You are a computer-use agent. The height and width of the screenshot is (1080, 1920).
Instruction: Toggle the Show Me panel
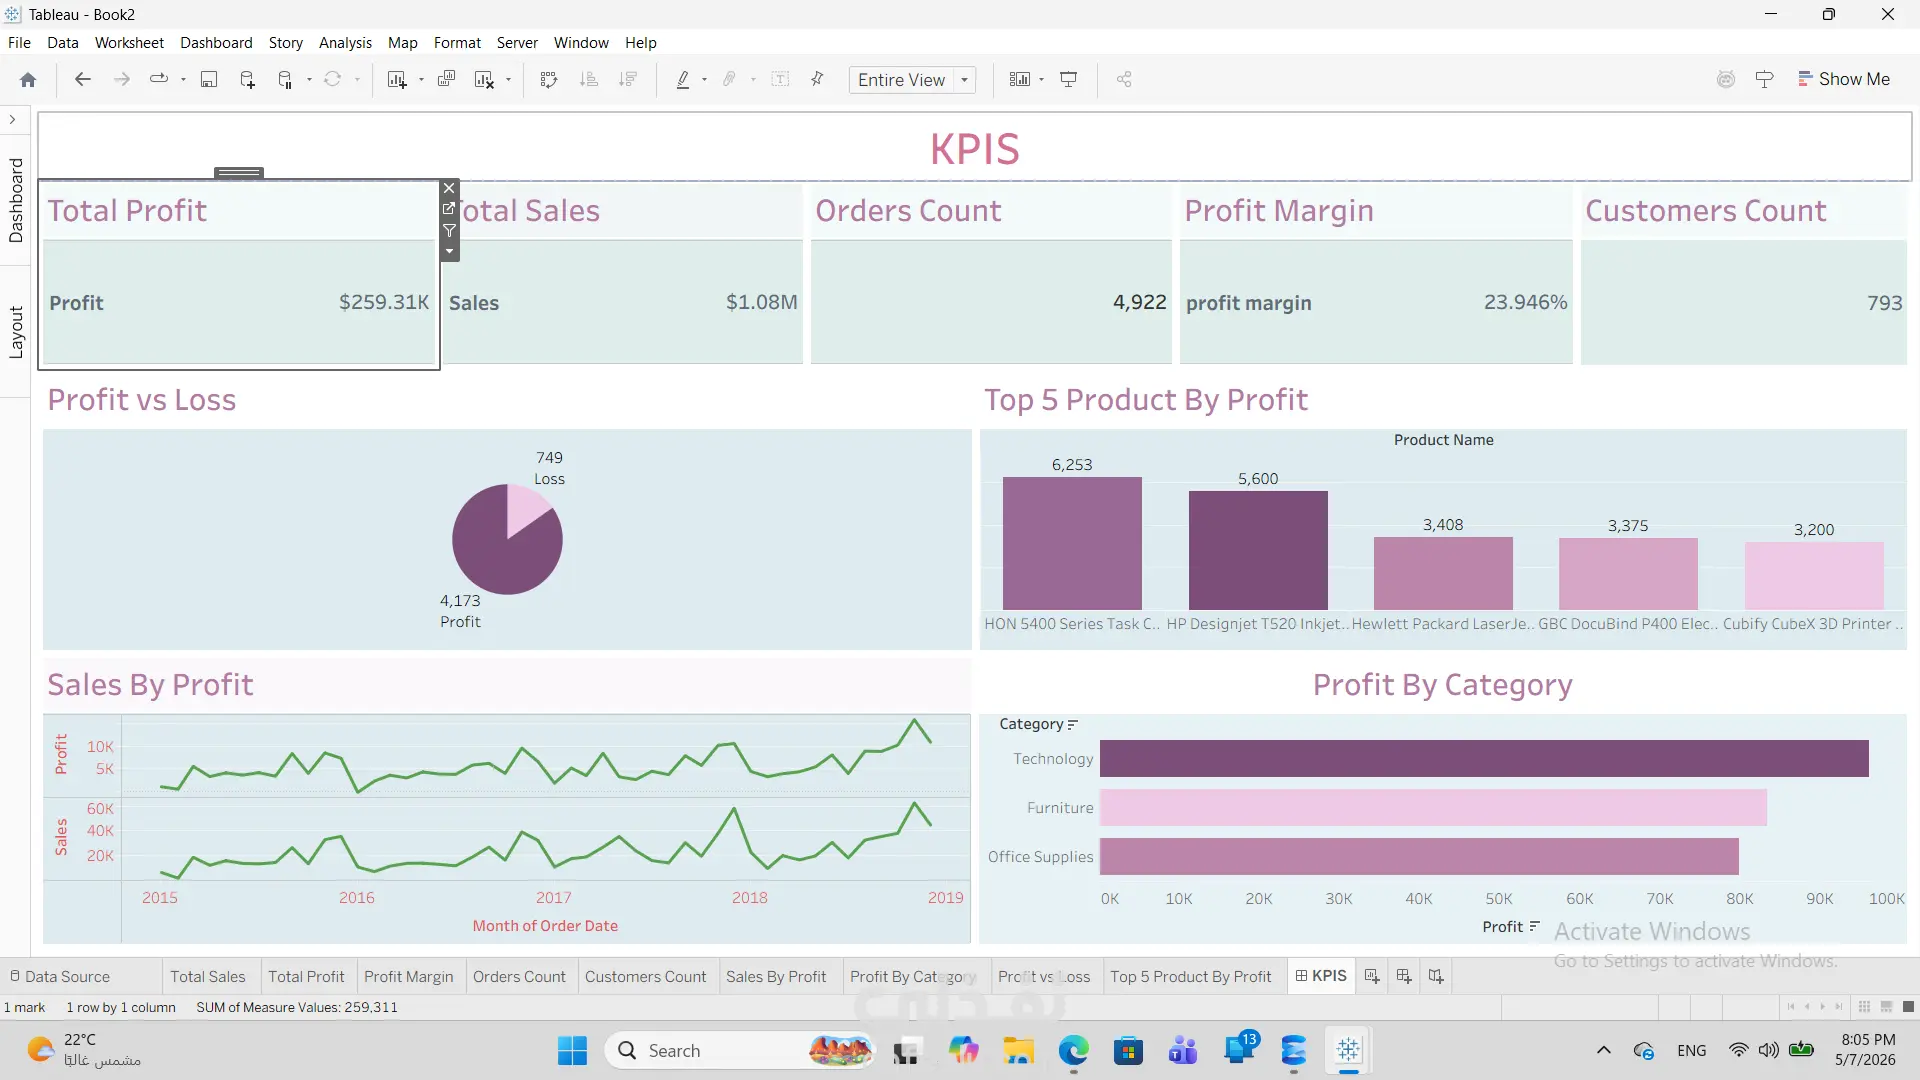tap(1843, 79)
